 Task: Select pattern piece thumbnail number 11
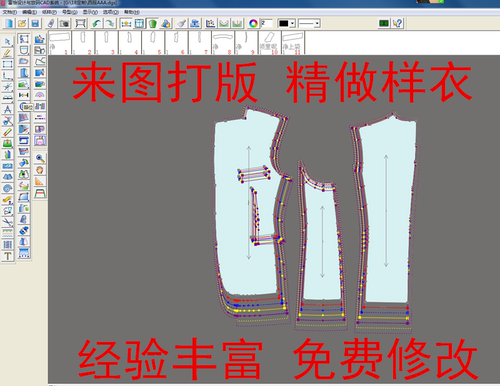[x=293, y=43]
